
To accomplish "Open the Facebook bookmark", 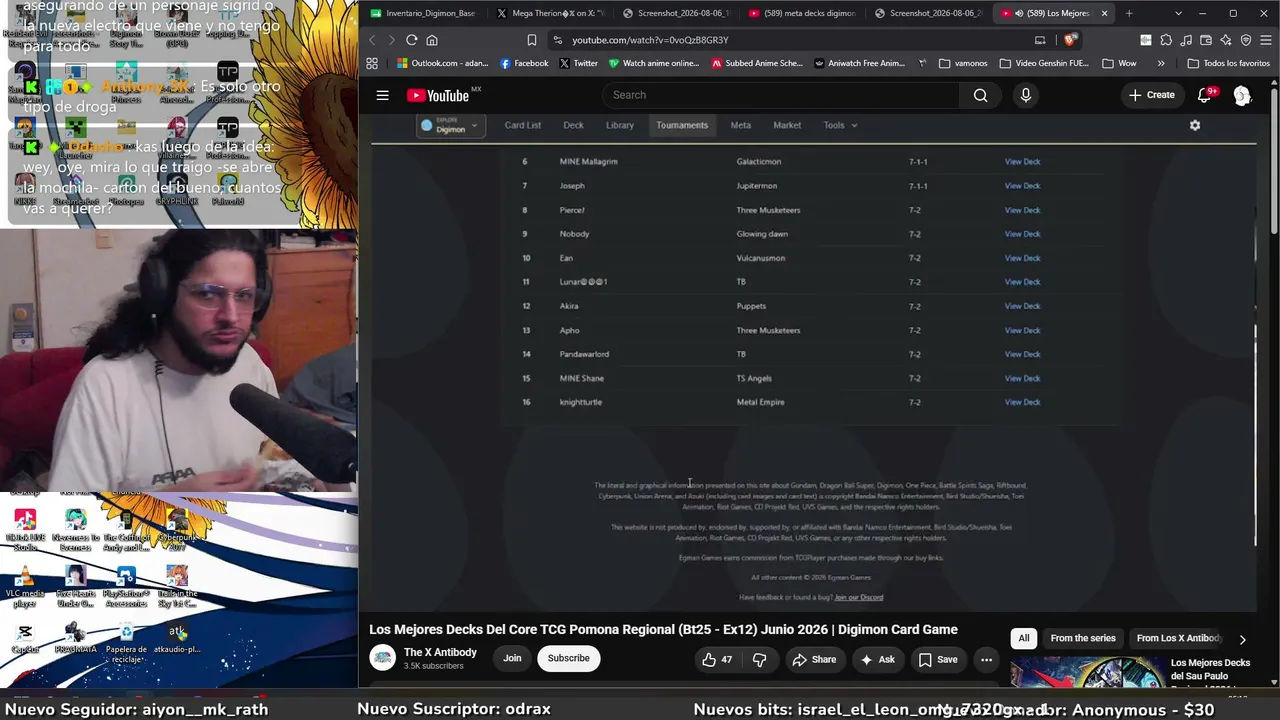I will pyautogui.click(x=524, y=63).
